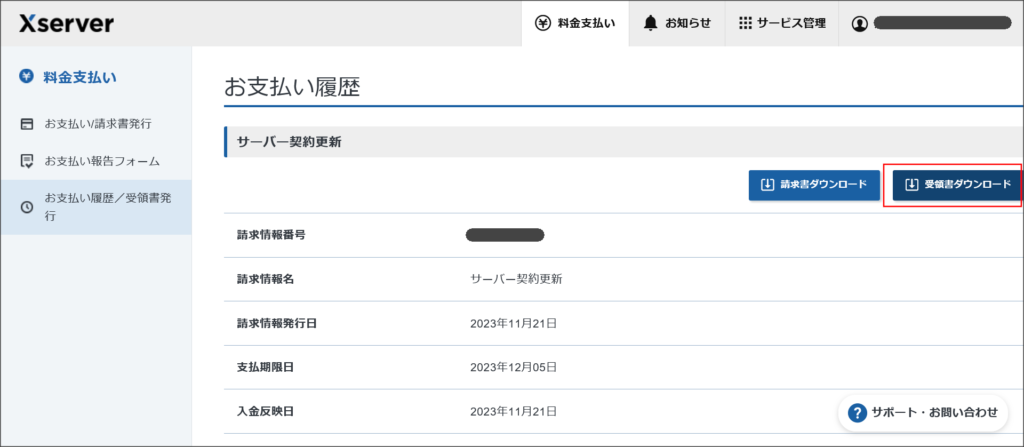Click the bell notification icon
1024x447 pixels.
(651, 23)
